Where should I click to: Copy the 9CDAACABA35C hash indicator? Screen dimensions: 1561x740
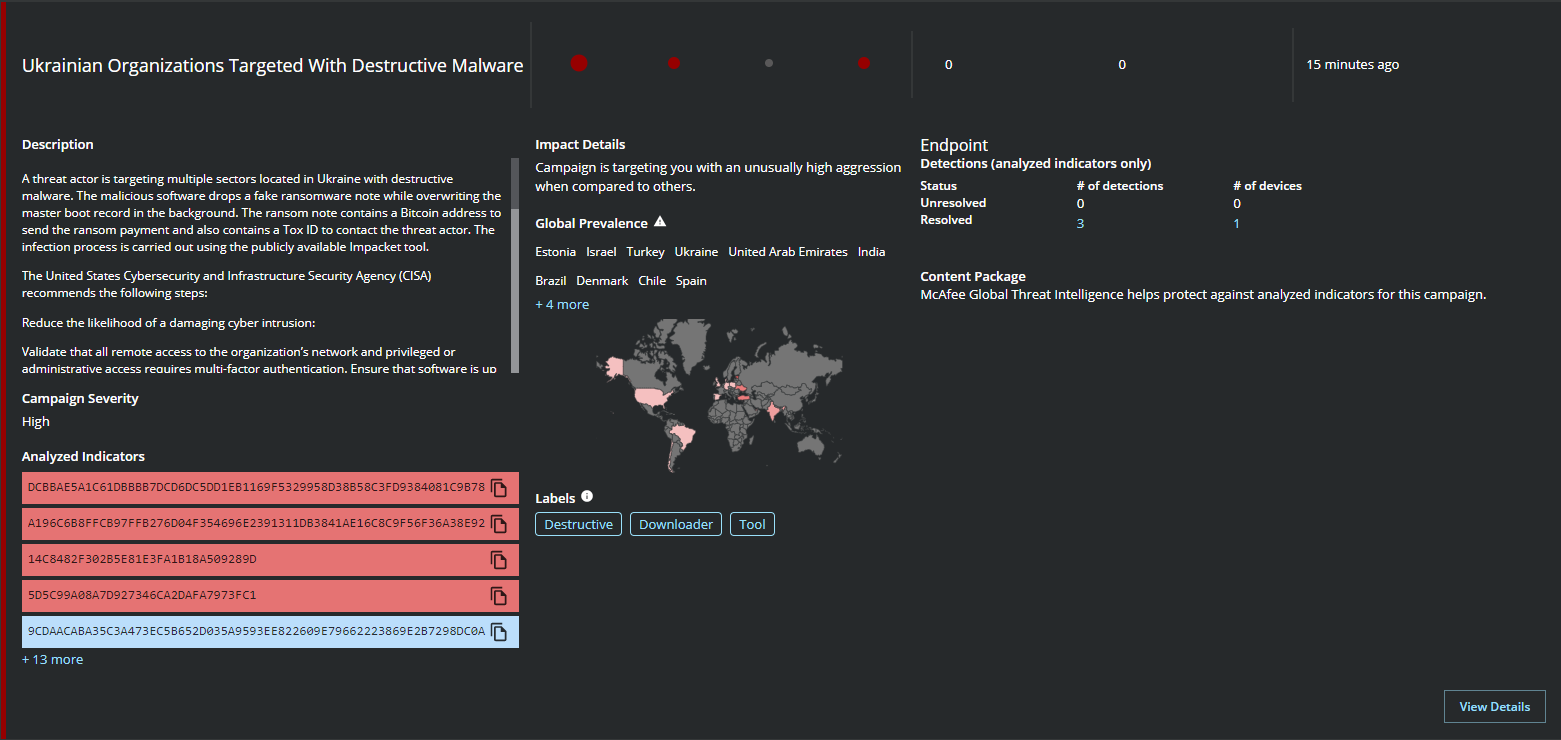coord(499,632)
